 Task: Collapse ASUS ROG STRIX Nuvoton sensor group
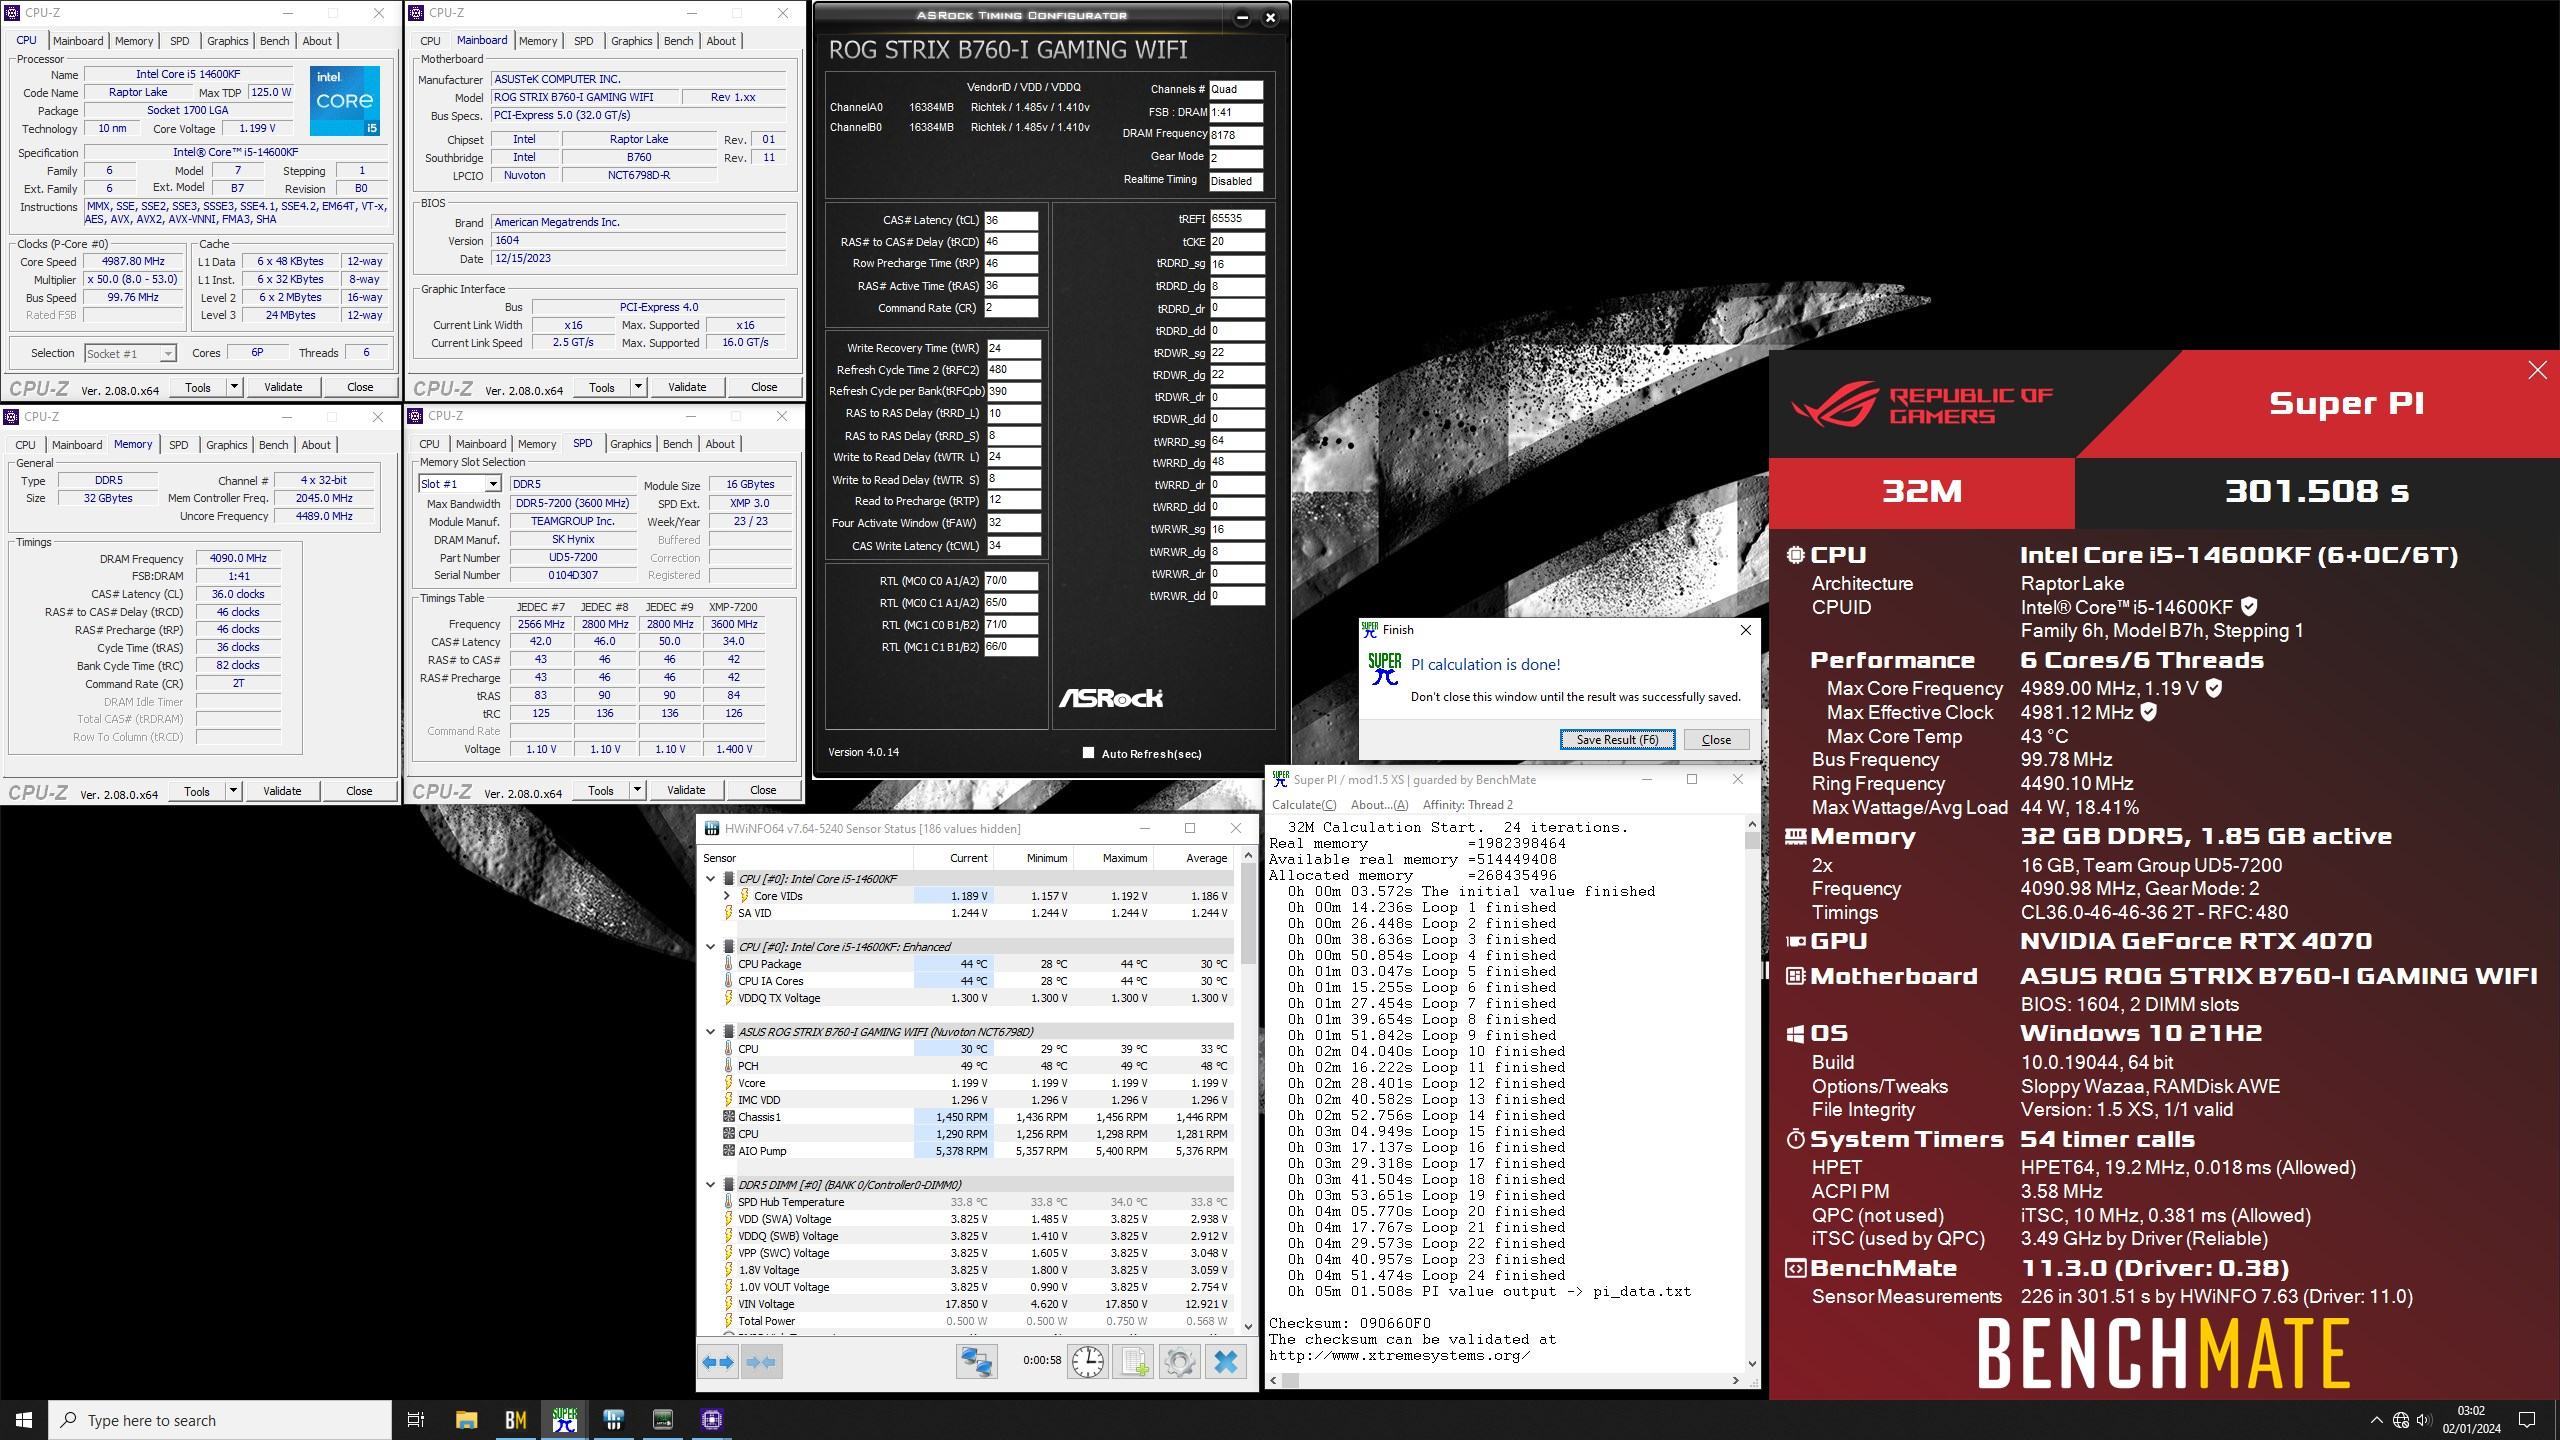[711, 1032]
